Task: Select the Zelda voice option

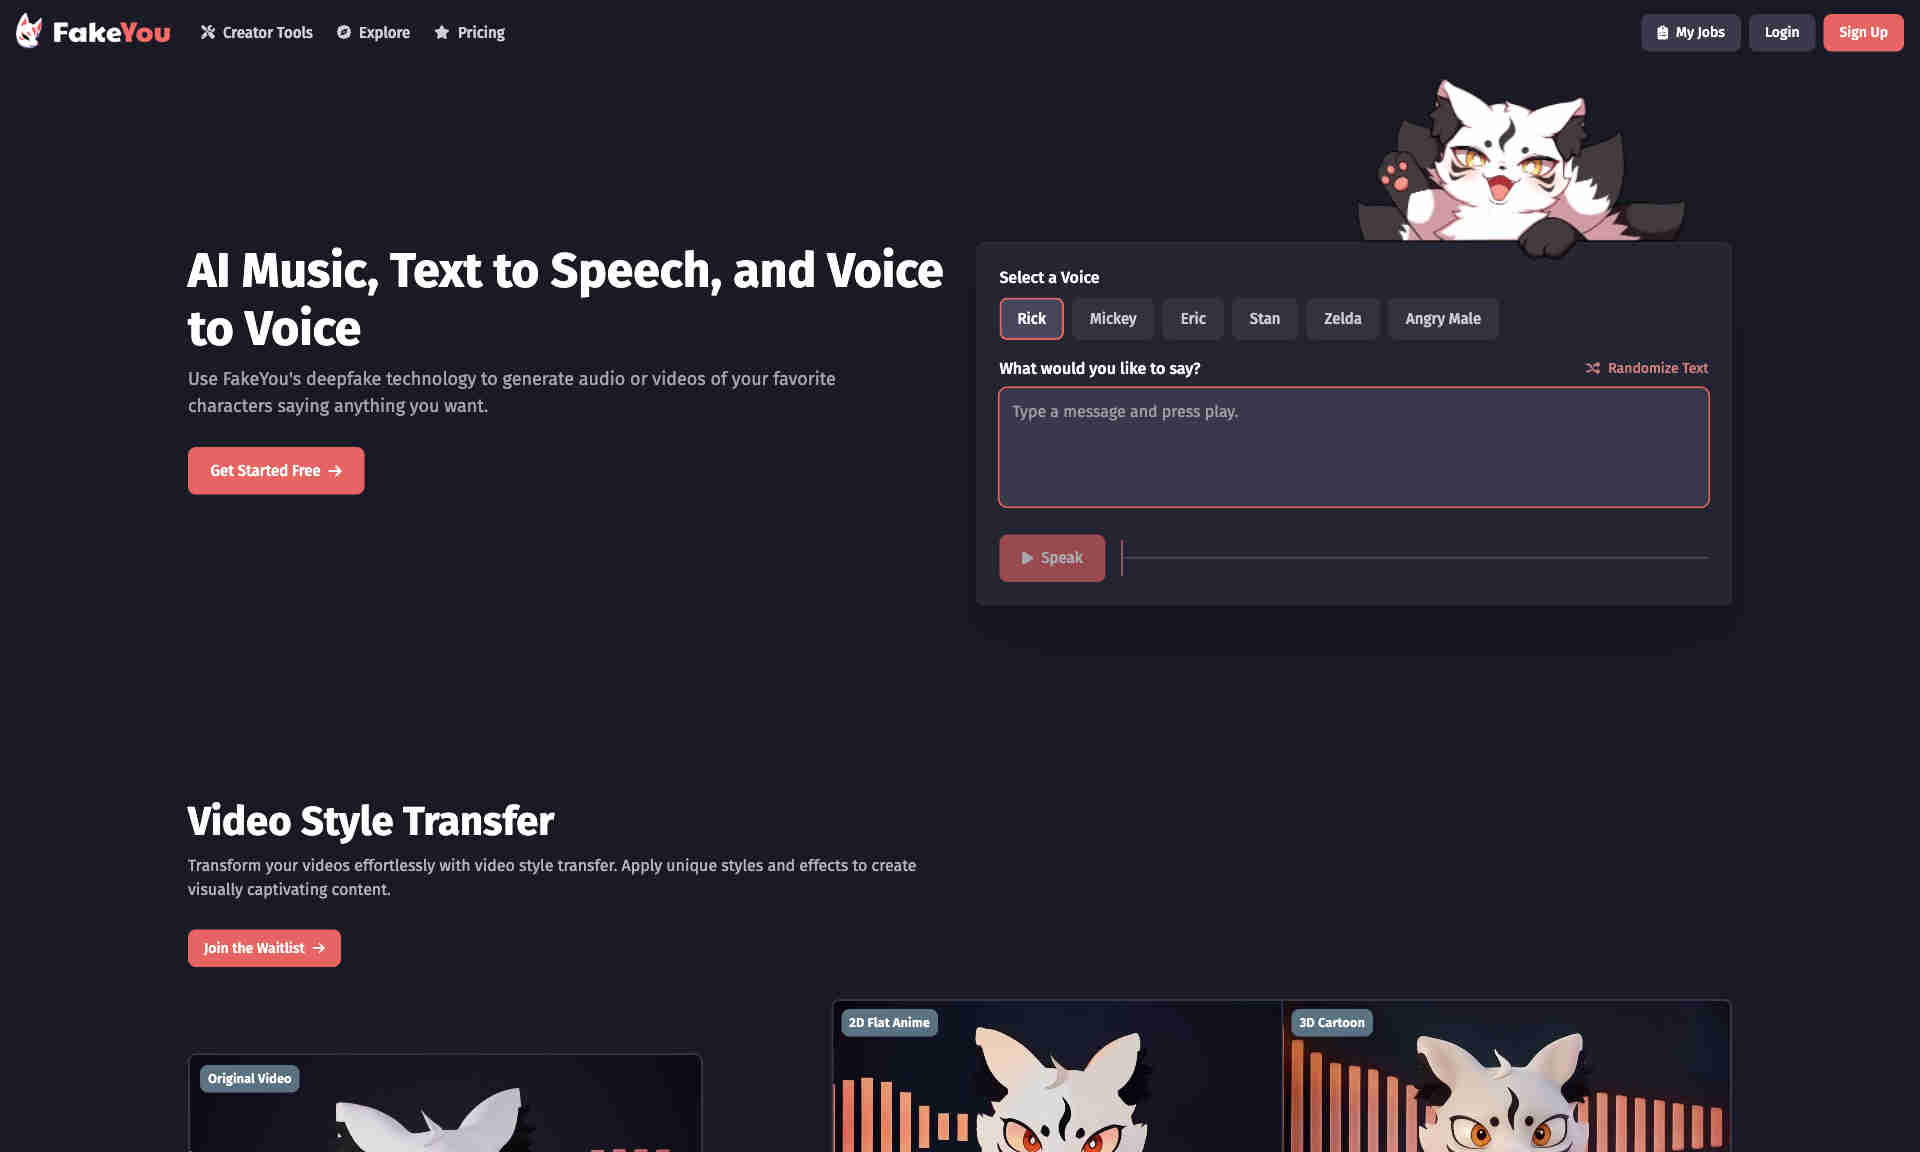Action: coord(1343,318)
